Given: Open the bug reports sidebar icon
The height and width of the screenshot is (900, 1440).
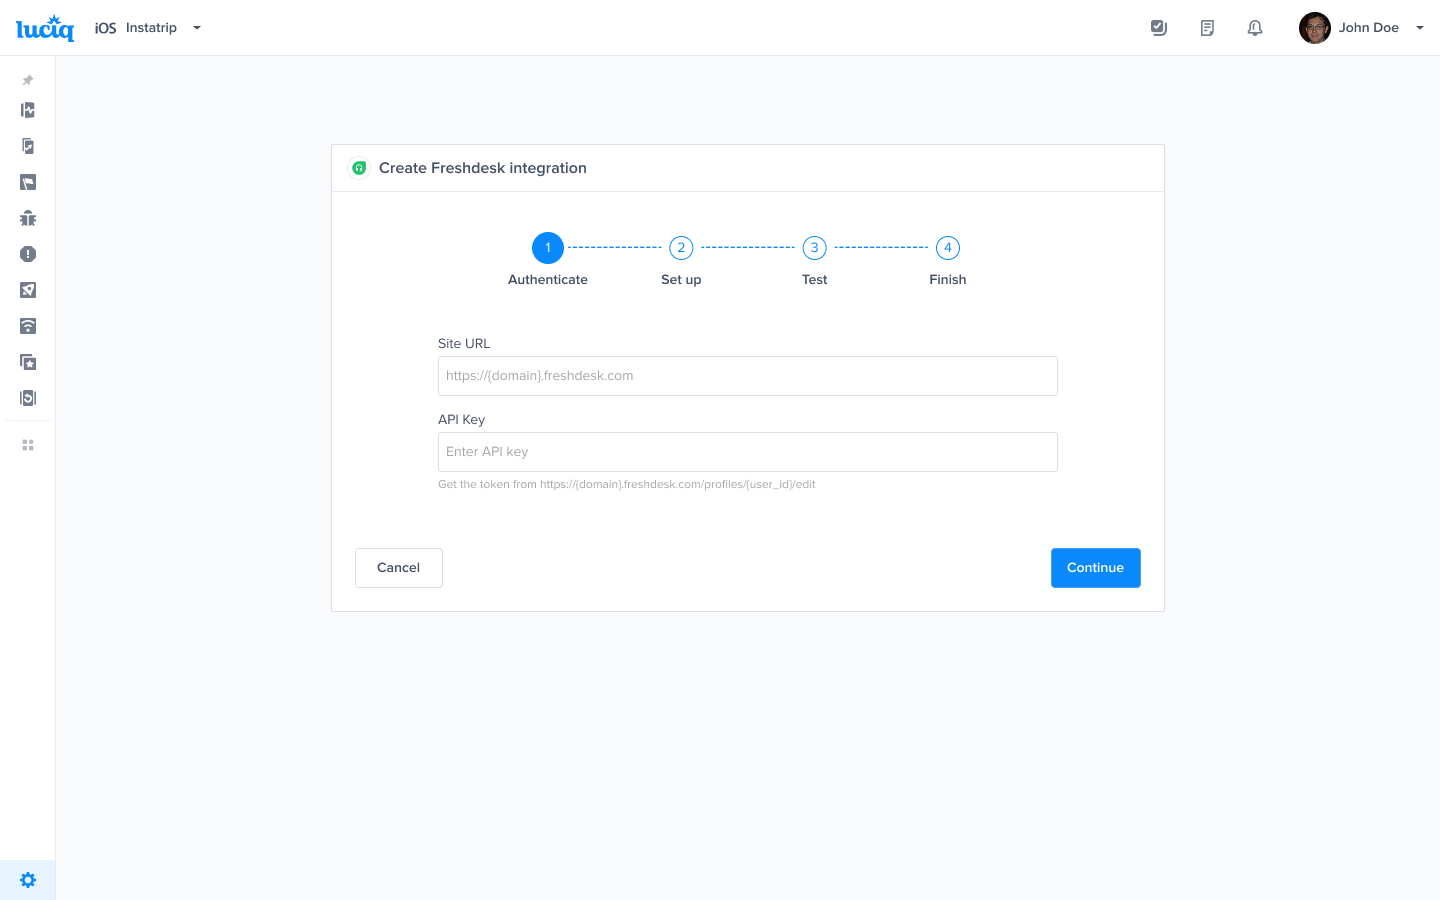Looking at the screenshot, I should coord(28,218).
